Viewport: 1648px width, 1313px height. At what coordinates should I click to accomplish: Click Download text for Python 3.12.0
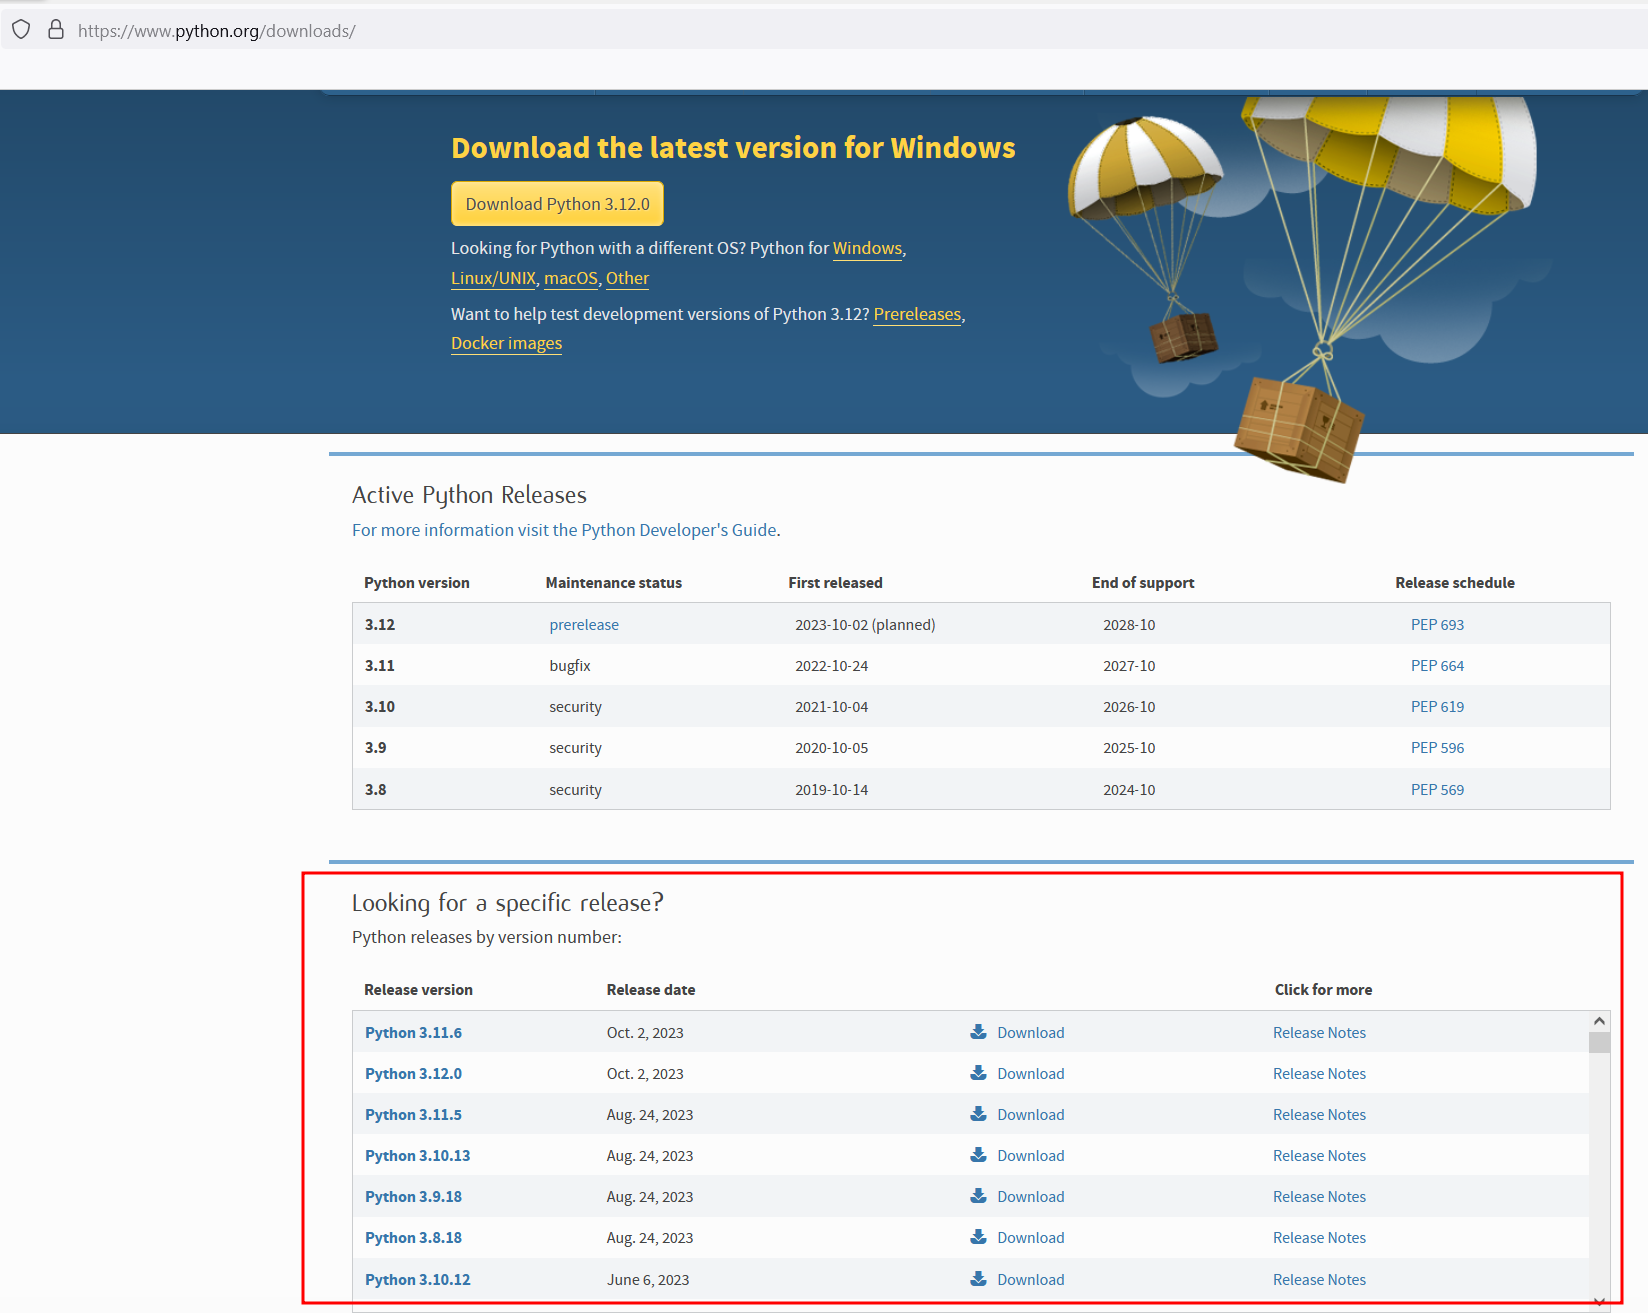pos(1030,1074)
